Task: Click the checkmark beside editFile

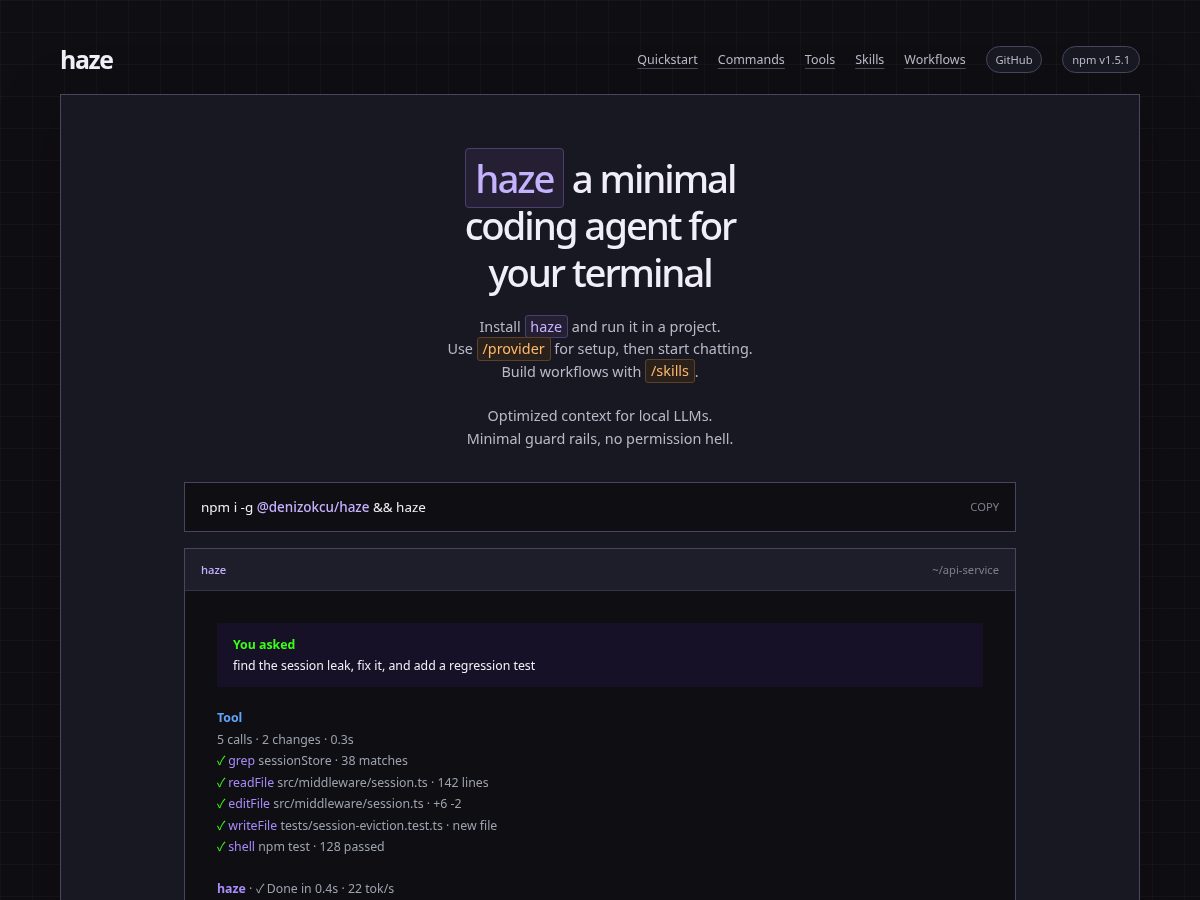Action: coord(221,803)
